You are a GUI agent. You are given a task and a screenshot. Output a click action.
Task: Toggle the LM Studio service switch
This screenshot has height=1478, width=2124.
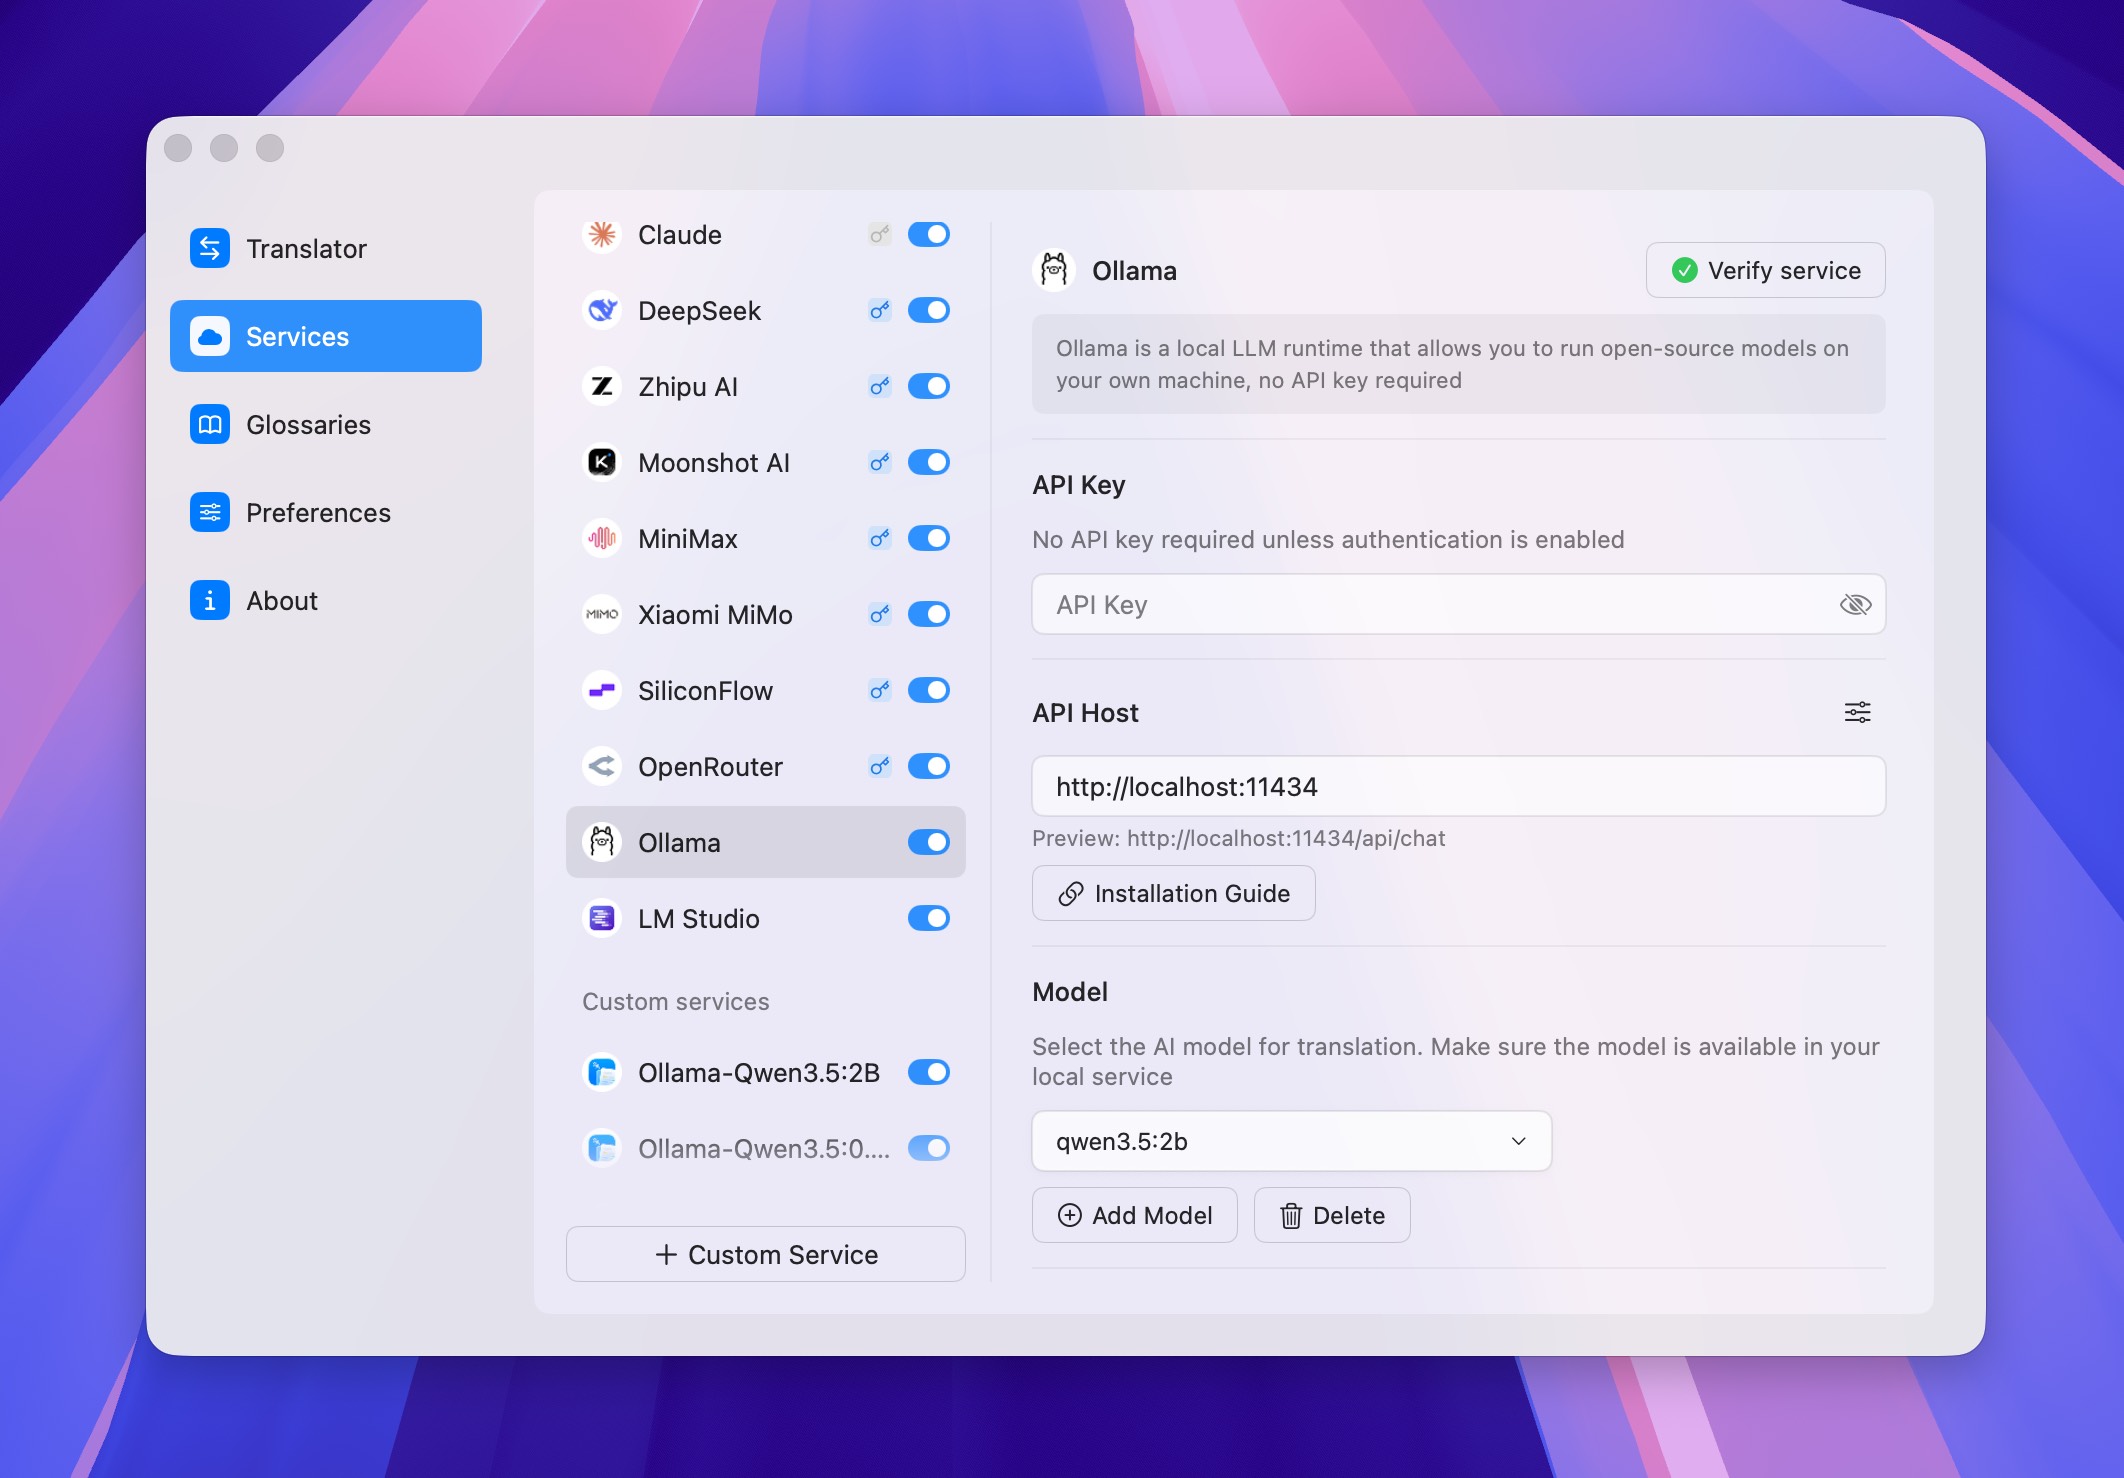929,919
